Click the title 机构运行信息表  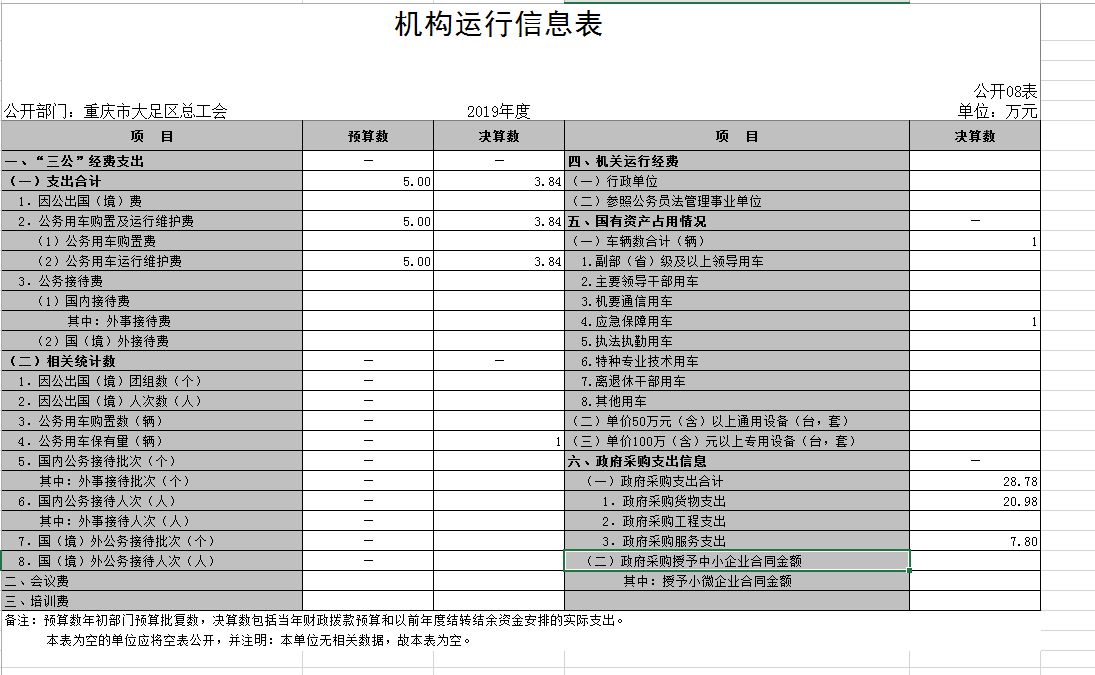click(498, 24)
